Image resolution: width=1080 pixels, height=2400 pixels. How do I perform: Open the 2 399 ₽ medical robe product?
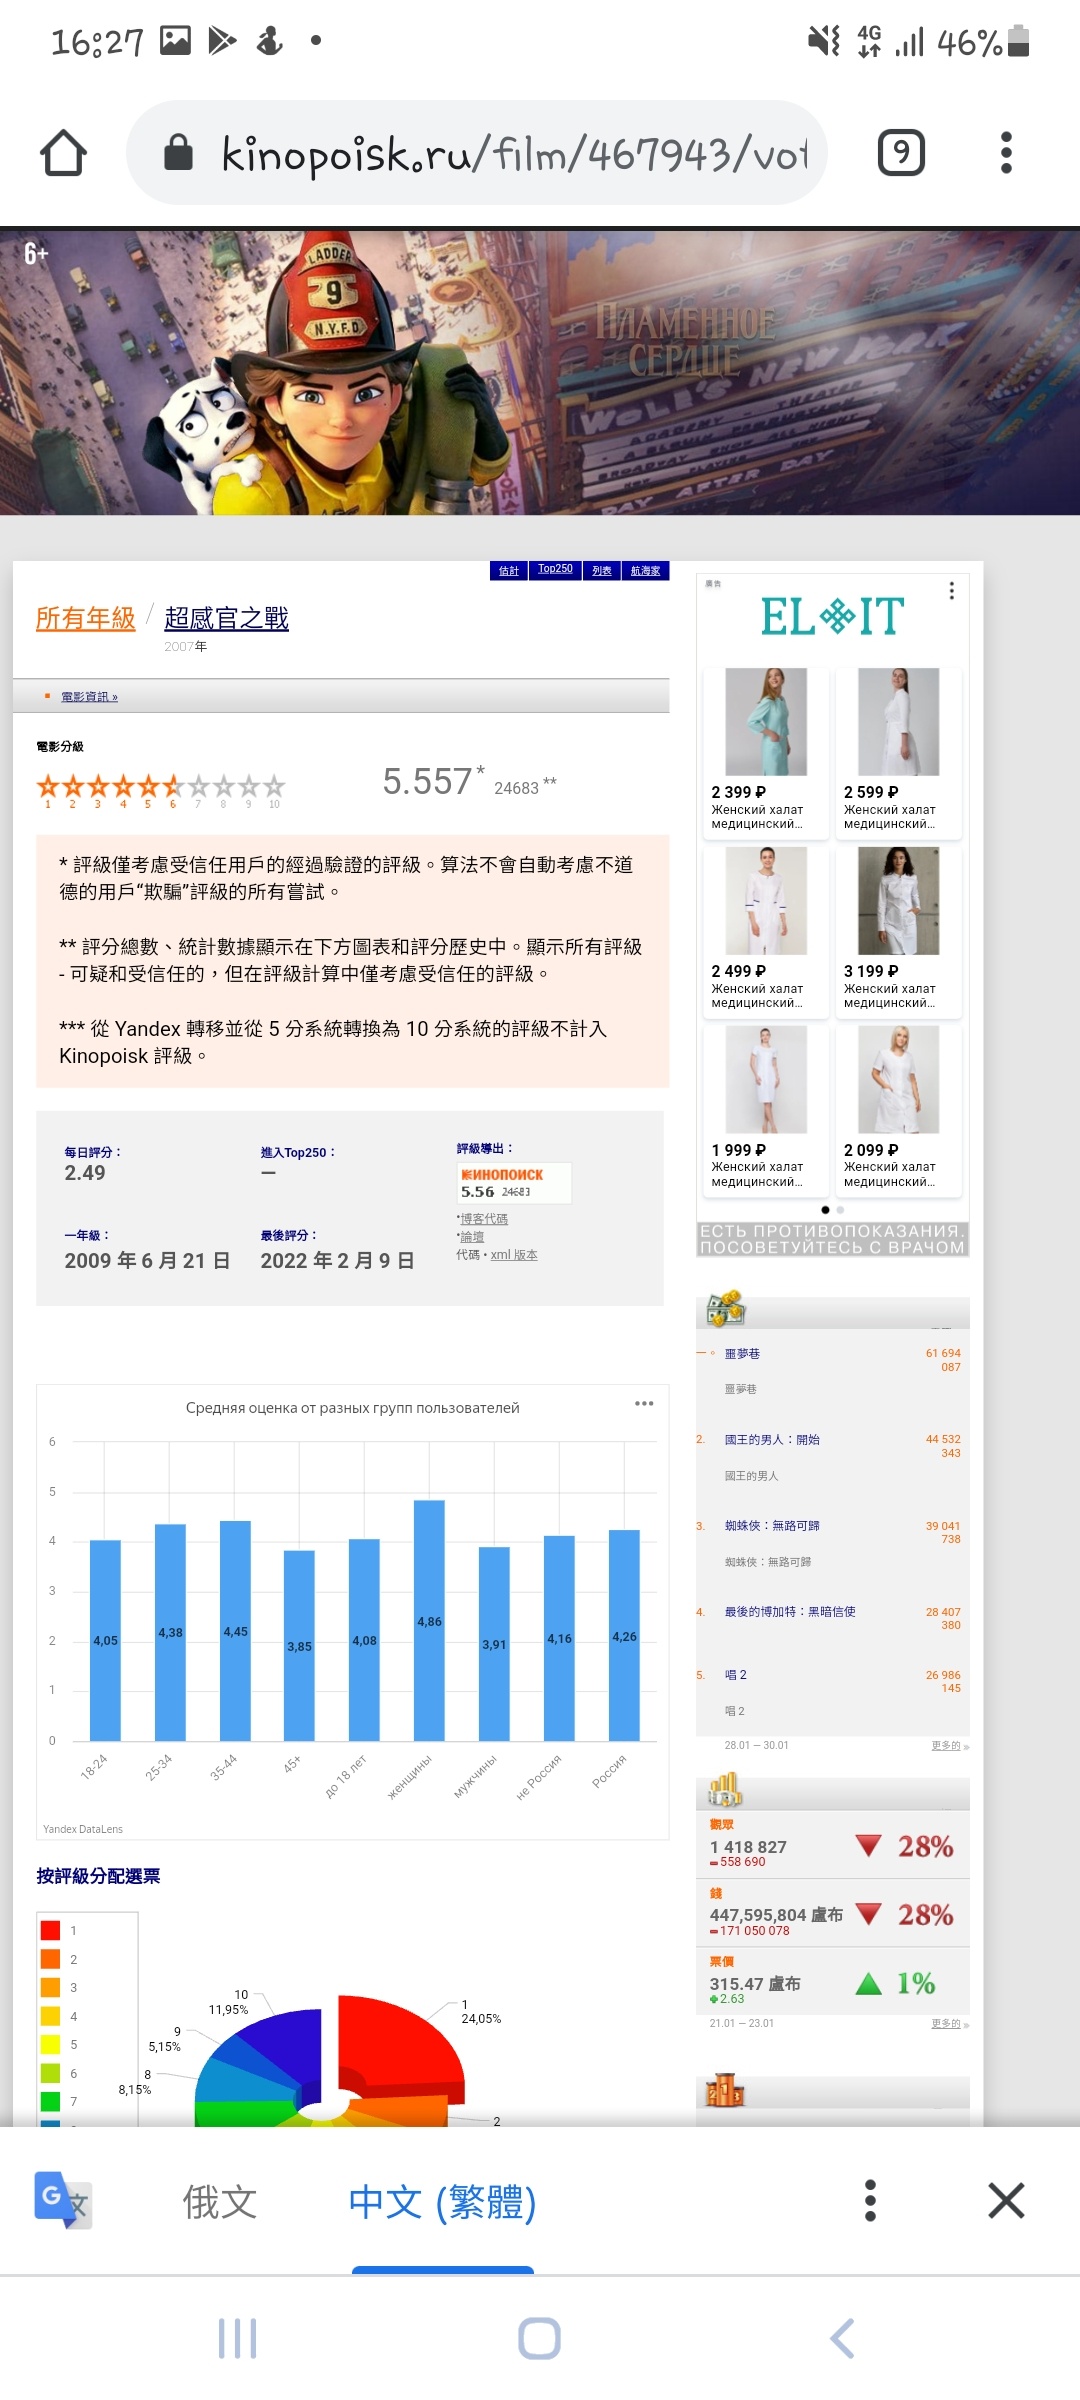click(766, 754)
